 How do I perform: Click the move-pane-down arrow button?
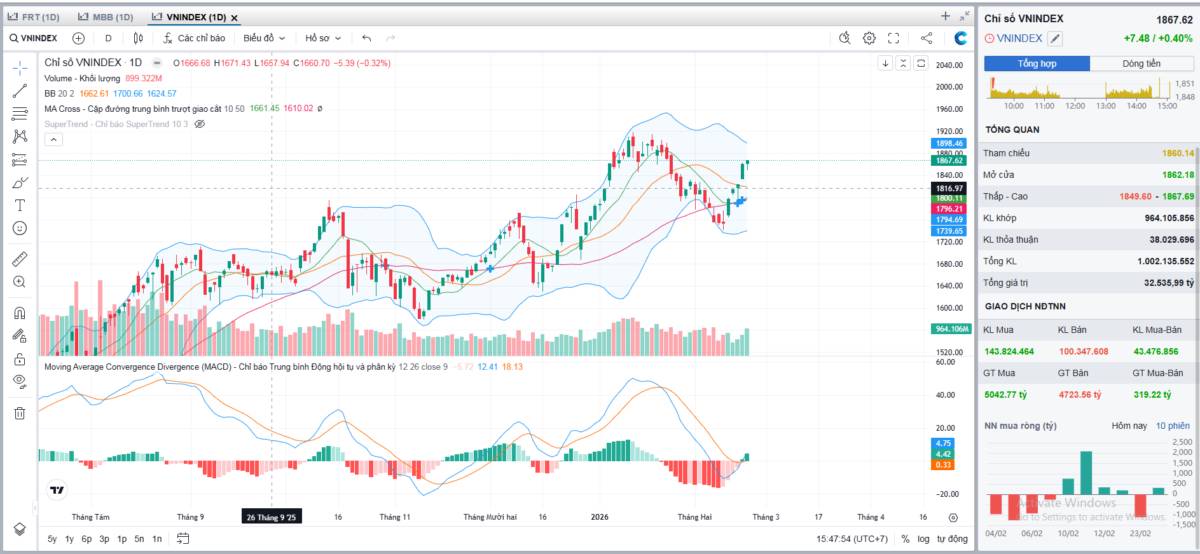[x=885, y=63]
